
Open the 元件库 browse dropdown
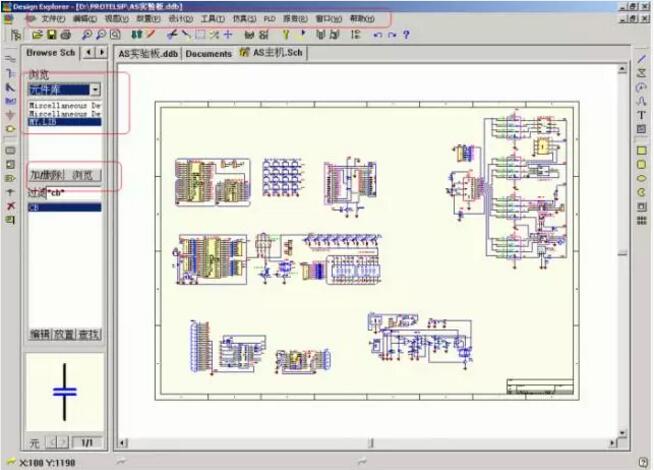pyautogui.click(x=94, y=90)
